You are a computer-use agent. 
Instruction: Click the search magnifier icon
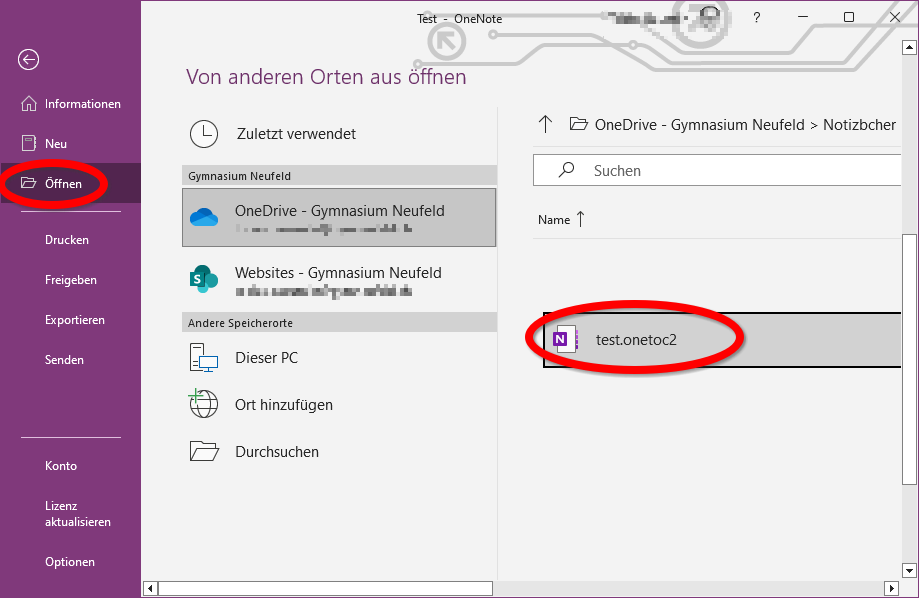(566, 169)
